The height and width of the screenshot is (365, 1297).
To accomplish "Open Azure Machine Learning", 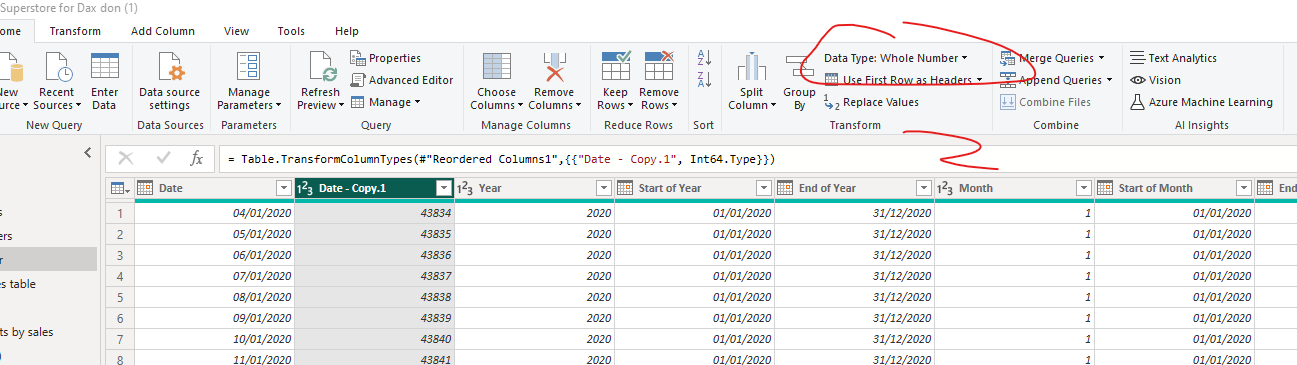I will pyautogui.click(x=1201, y=102).
